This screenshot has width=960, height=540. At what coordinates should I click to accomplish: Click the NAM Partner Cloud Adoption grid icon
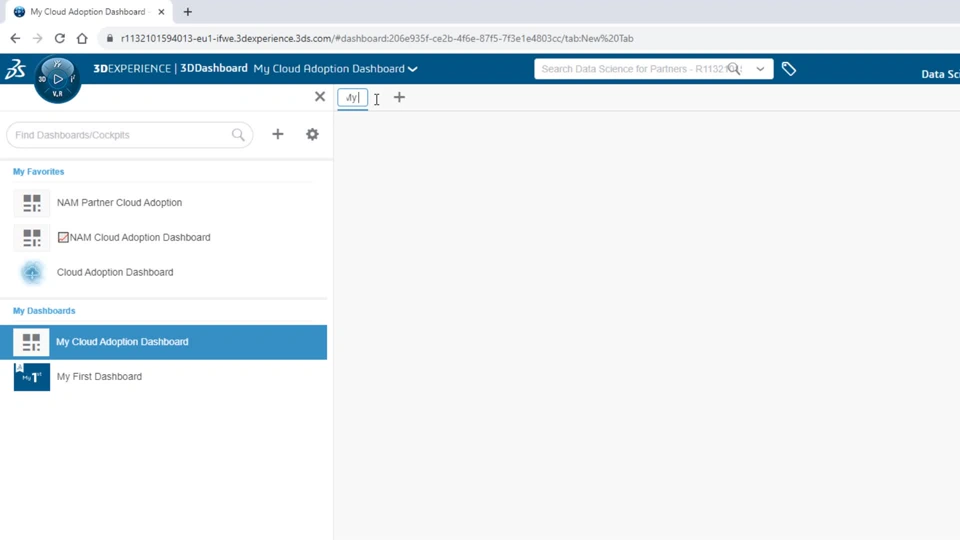coord(32,203)
